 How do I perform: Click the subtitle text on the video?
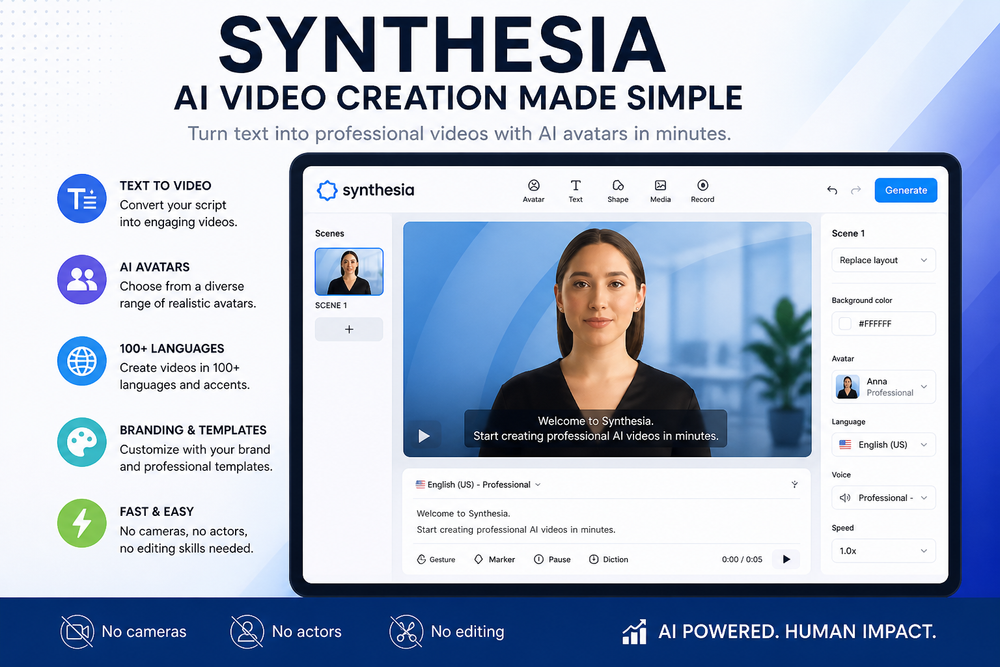(x=596, y=429)
